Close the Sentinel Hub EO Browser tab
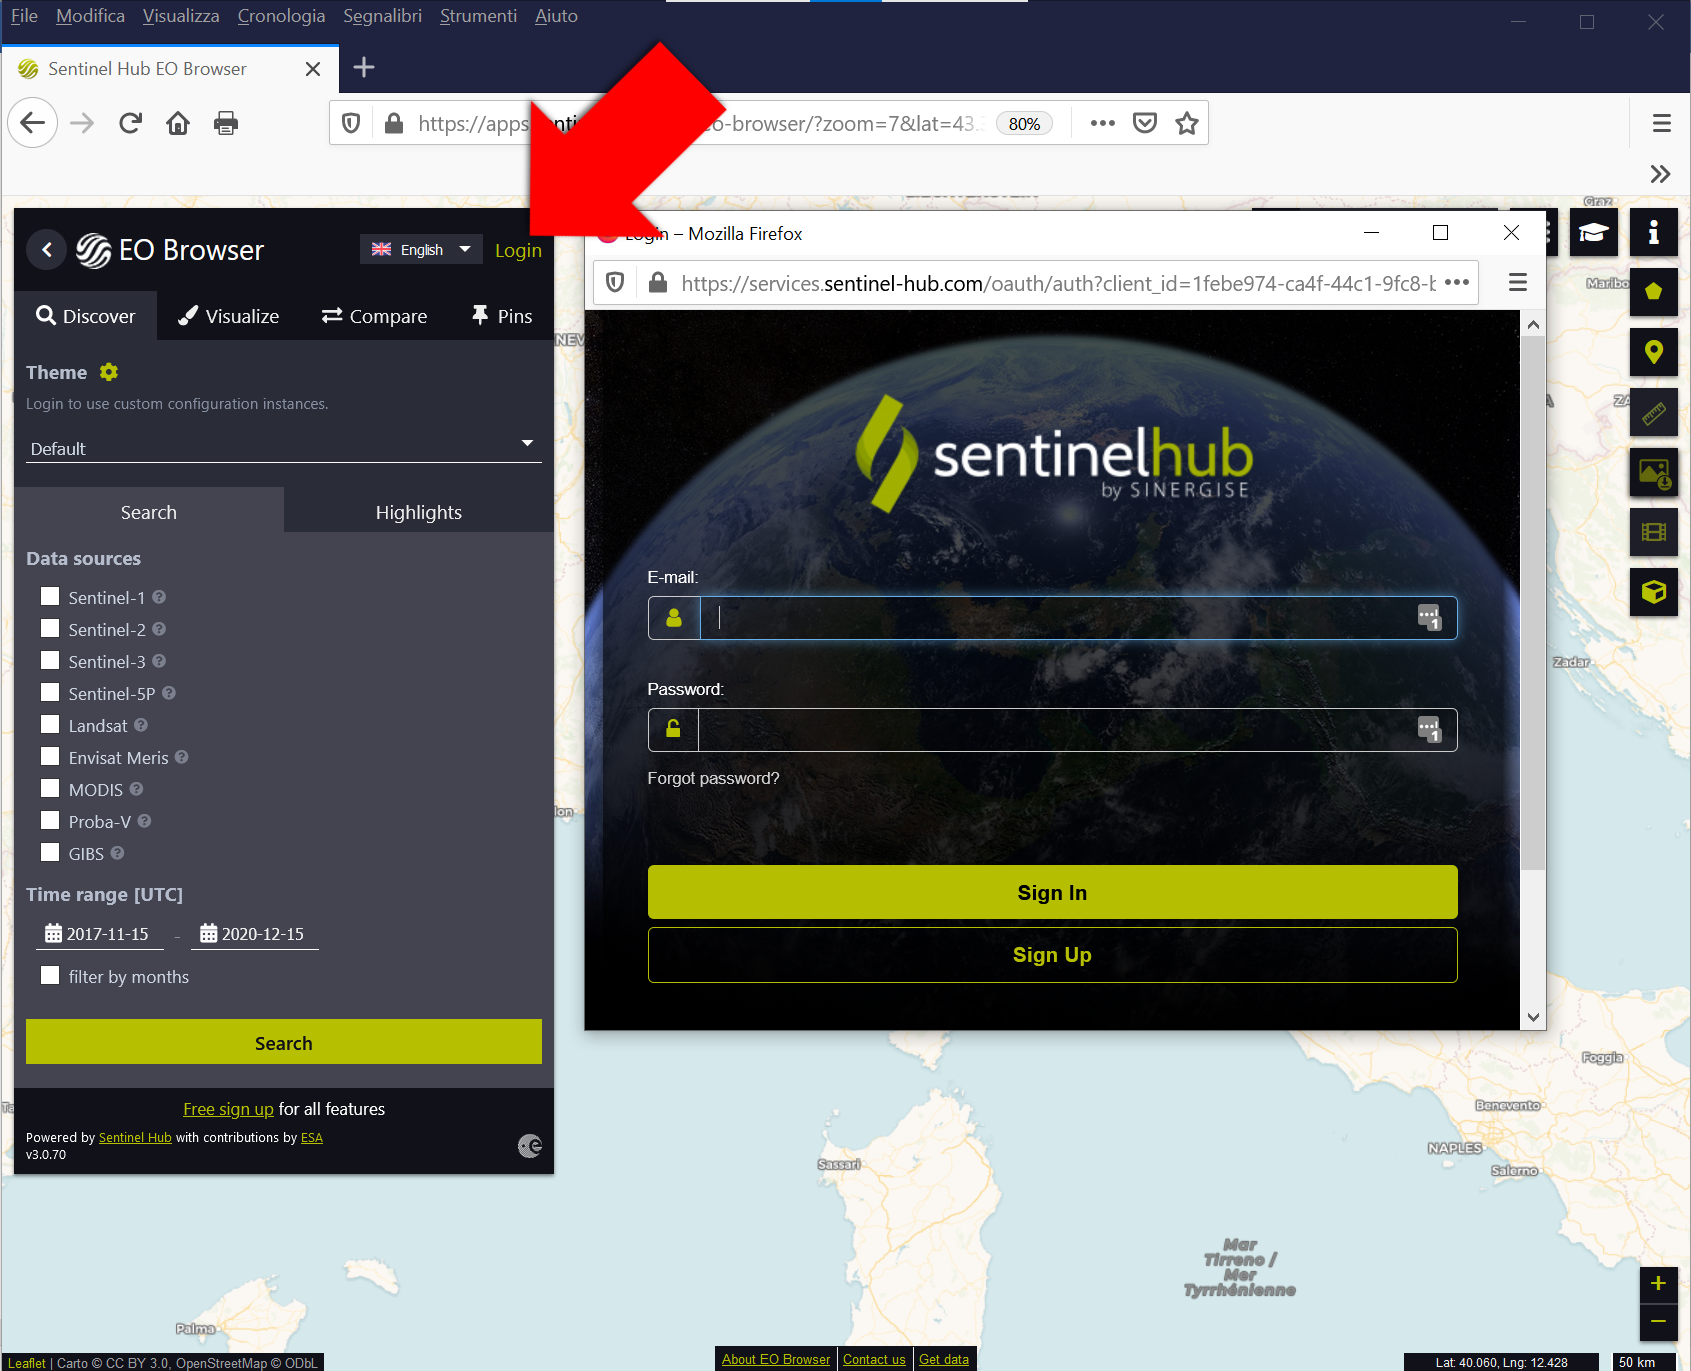1691x1371 pixels. pos(313,69)
